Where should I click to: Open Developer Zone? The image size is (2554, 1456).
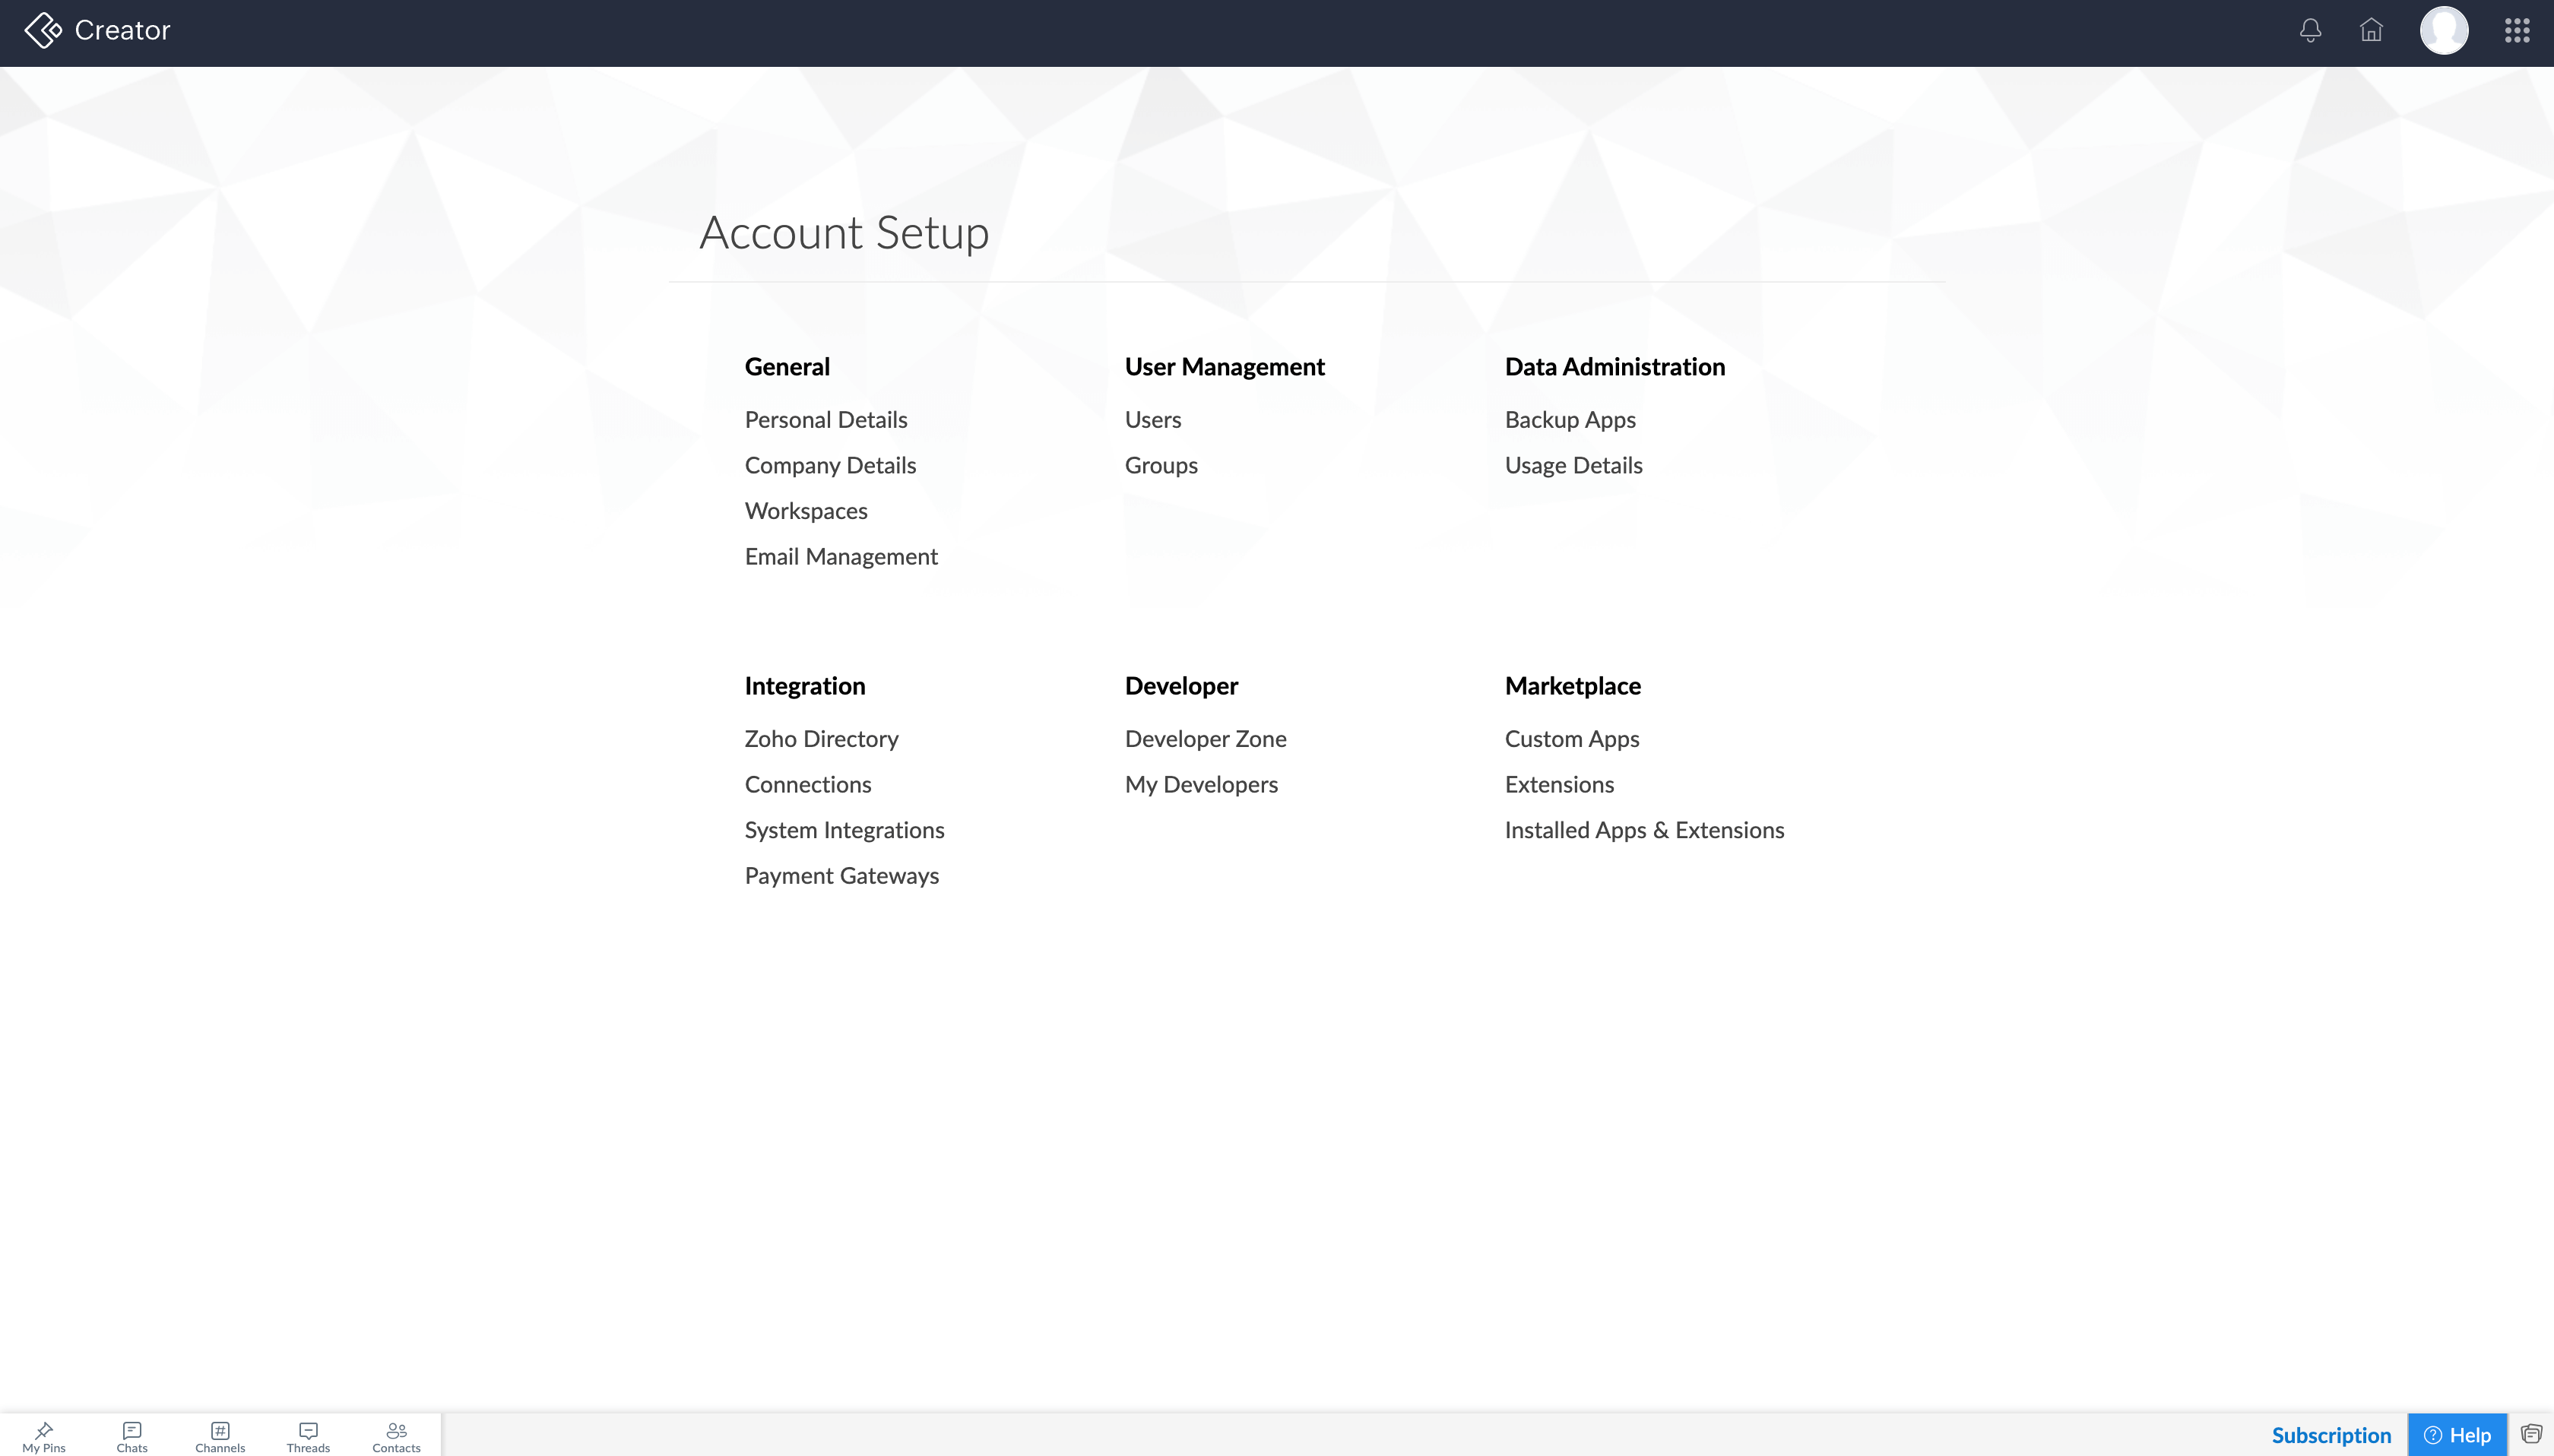(1205, 739)
